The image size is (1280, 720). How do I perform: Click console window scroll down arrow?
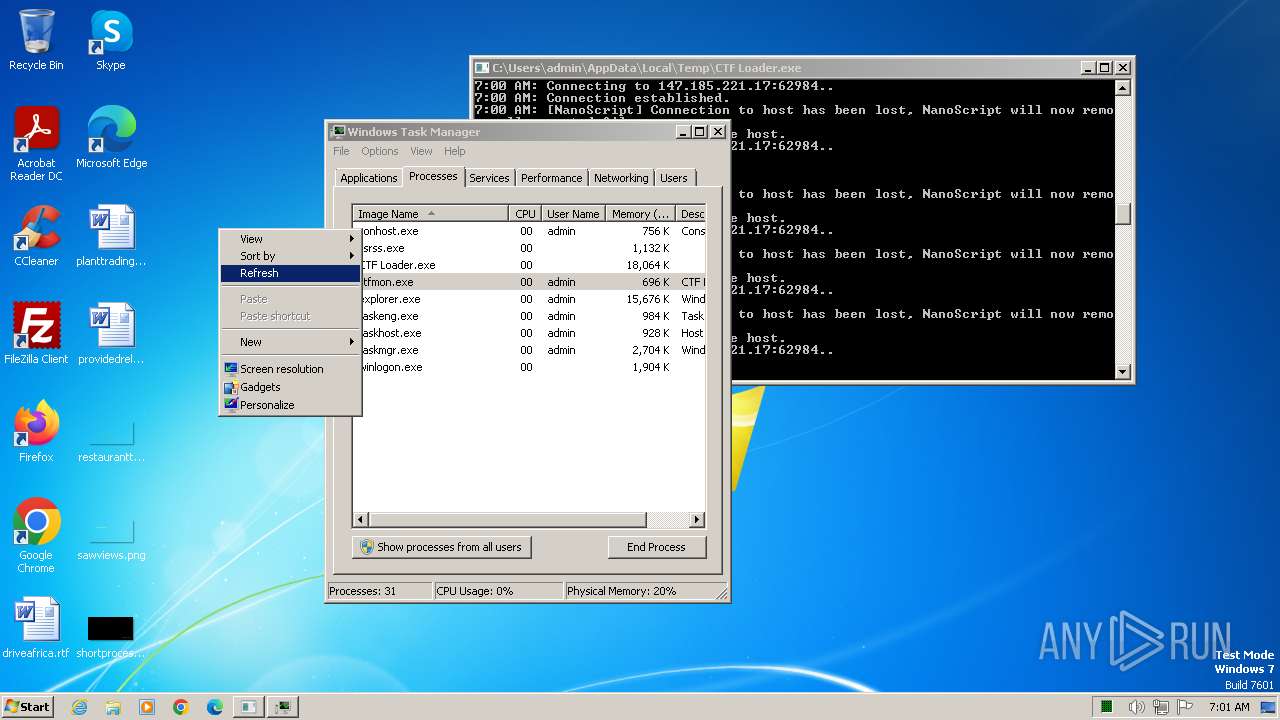(x=1122, y=372)
